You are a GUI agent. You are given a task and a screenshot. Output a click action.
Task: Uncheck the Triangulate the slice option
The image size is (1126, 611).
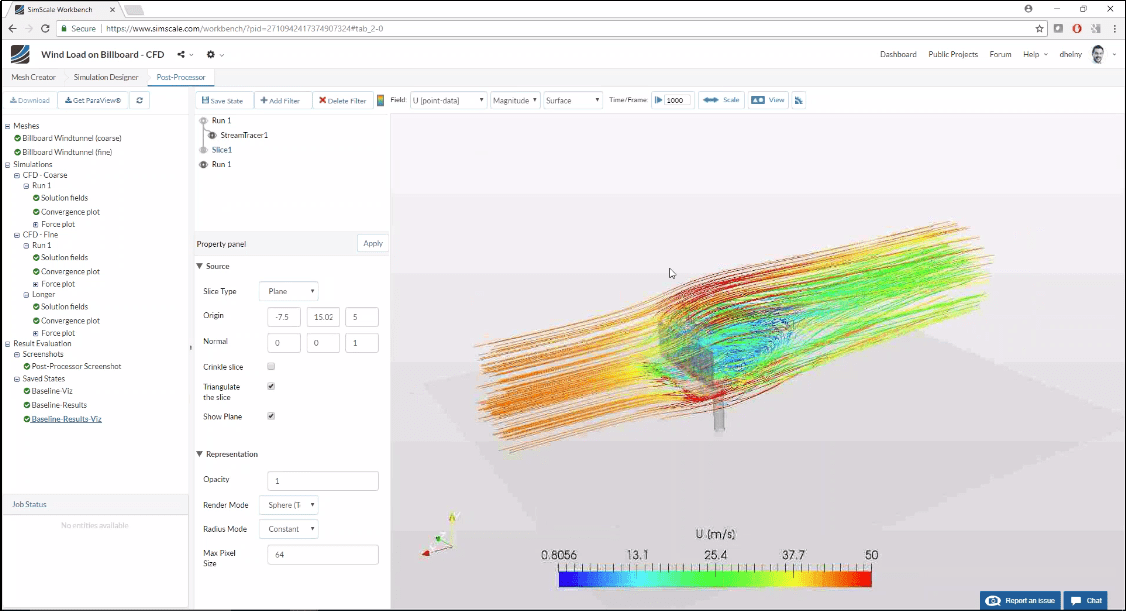[x=270, y=386]
